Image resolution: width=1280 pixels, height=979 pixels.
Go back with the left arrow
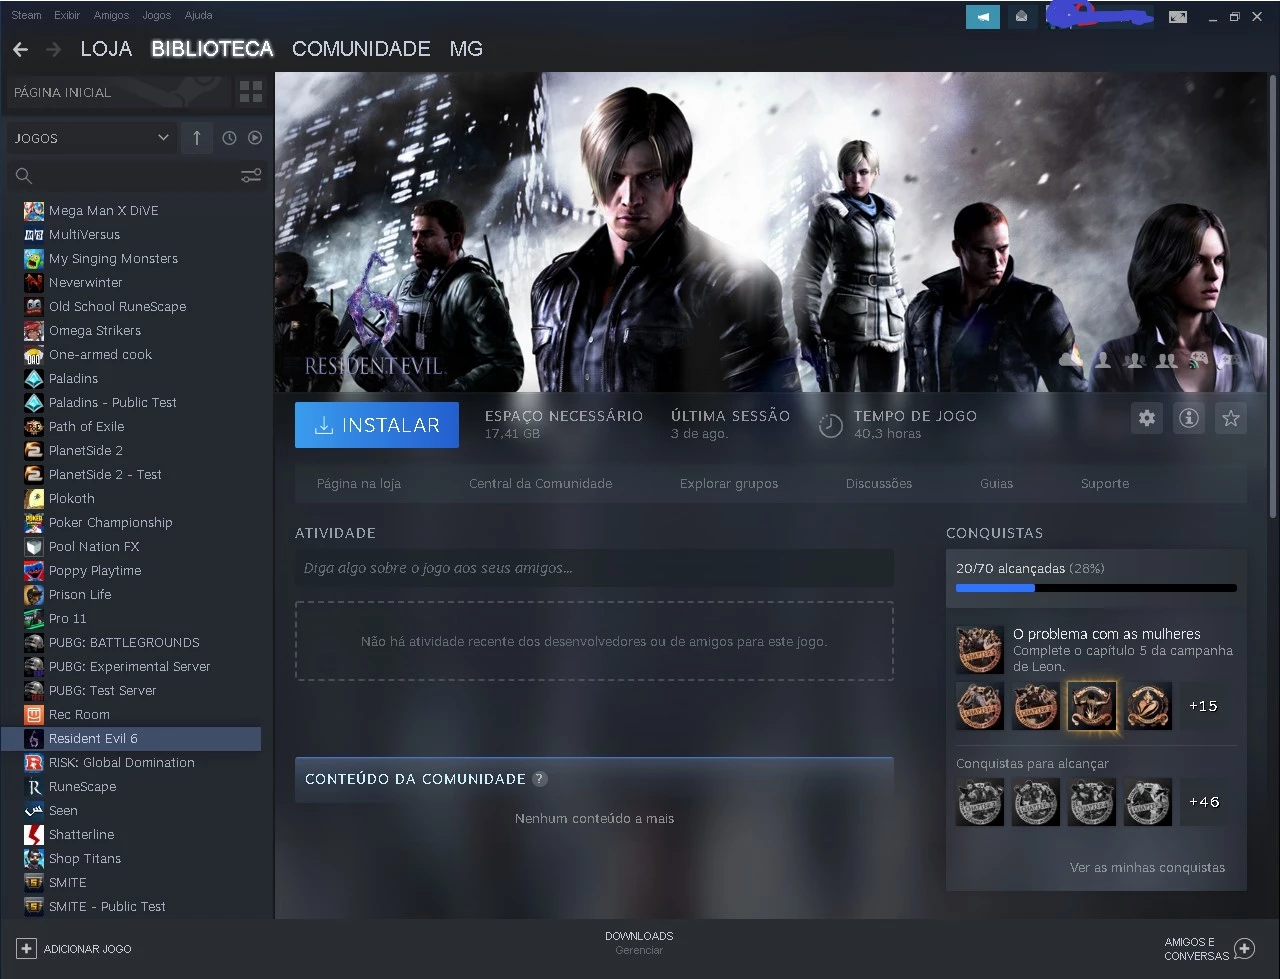click(20, 49)
